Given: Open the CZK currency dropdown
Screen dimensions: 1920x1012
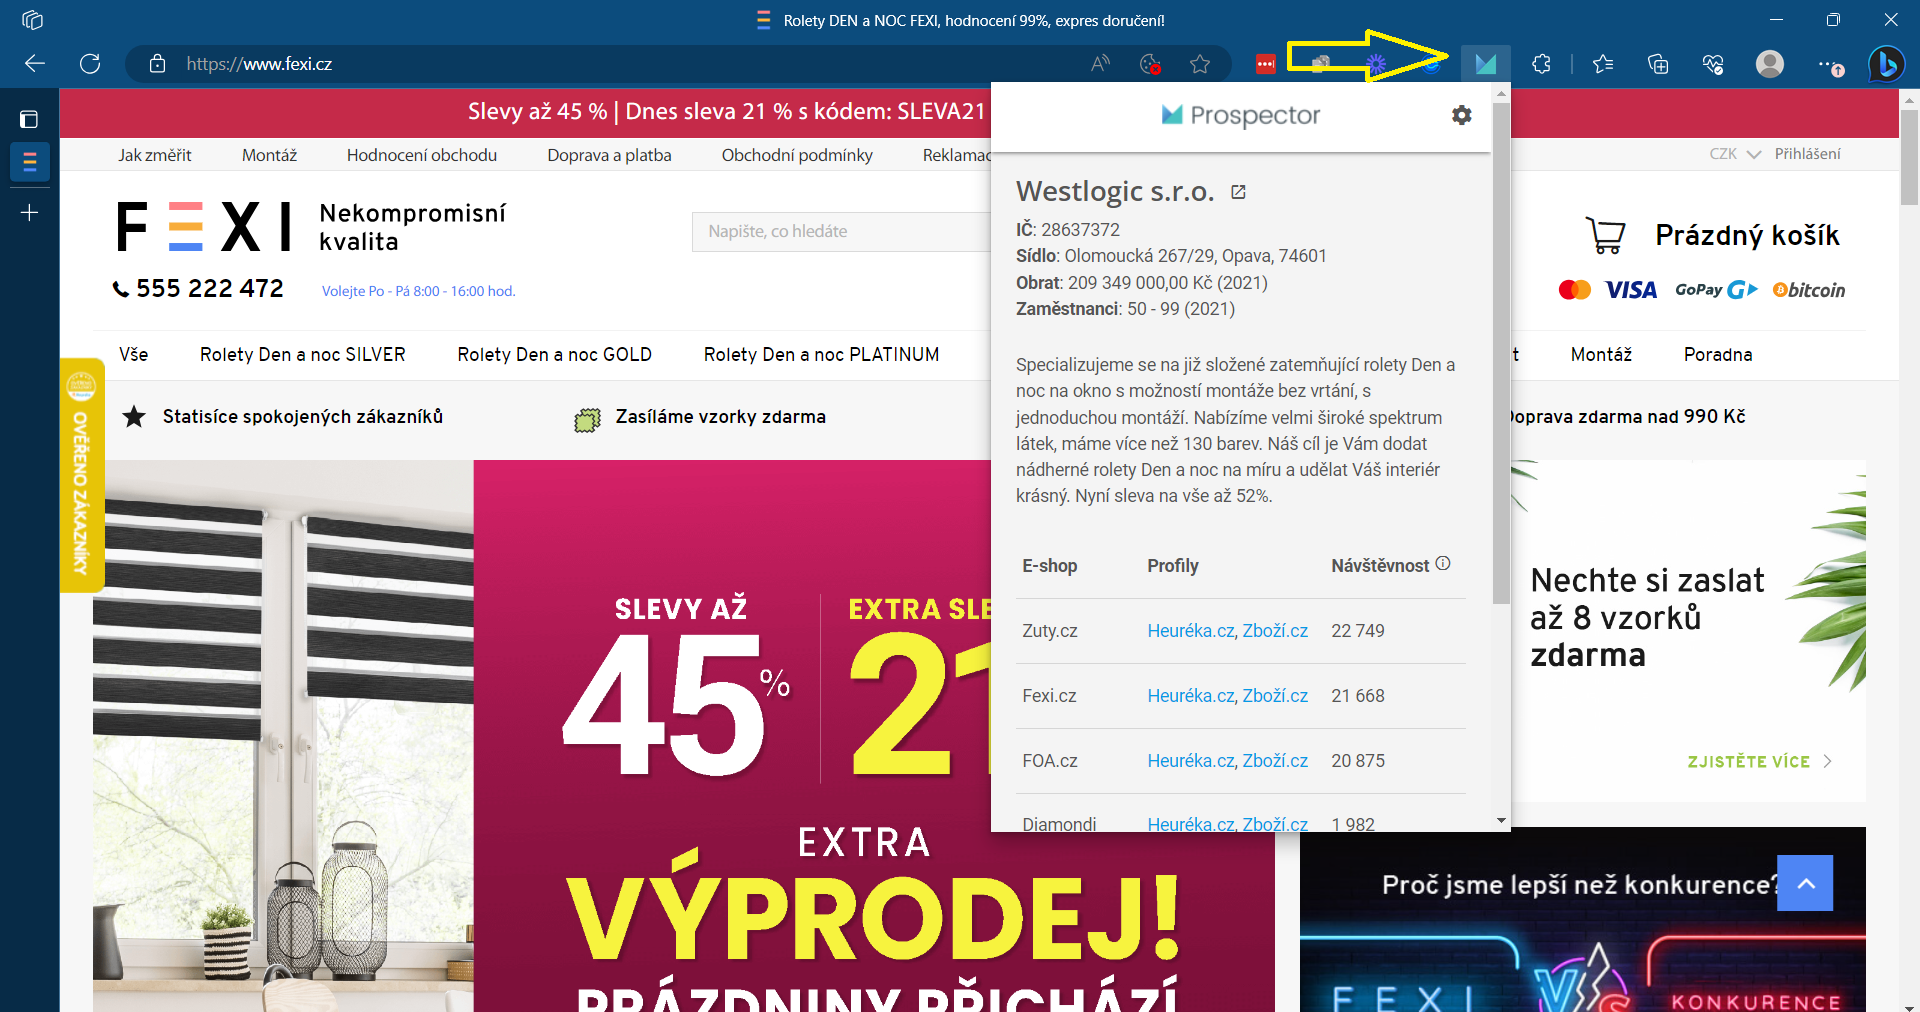Looking at the screenshot, I should click(x=1734, y=154).
